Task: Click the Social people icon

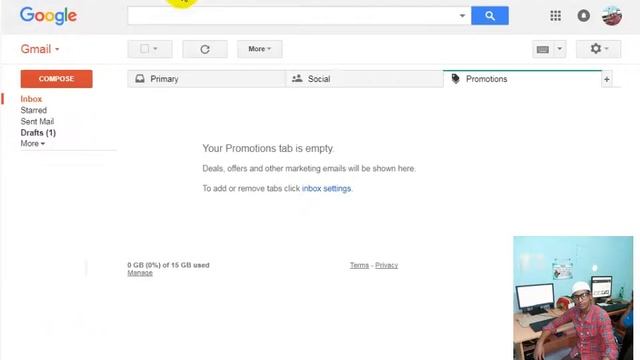Action: [297, 78]
